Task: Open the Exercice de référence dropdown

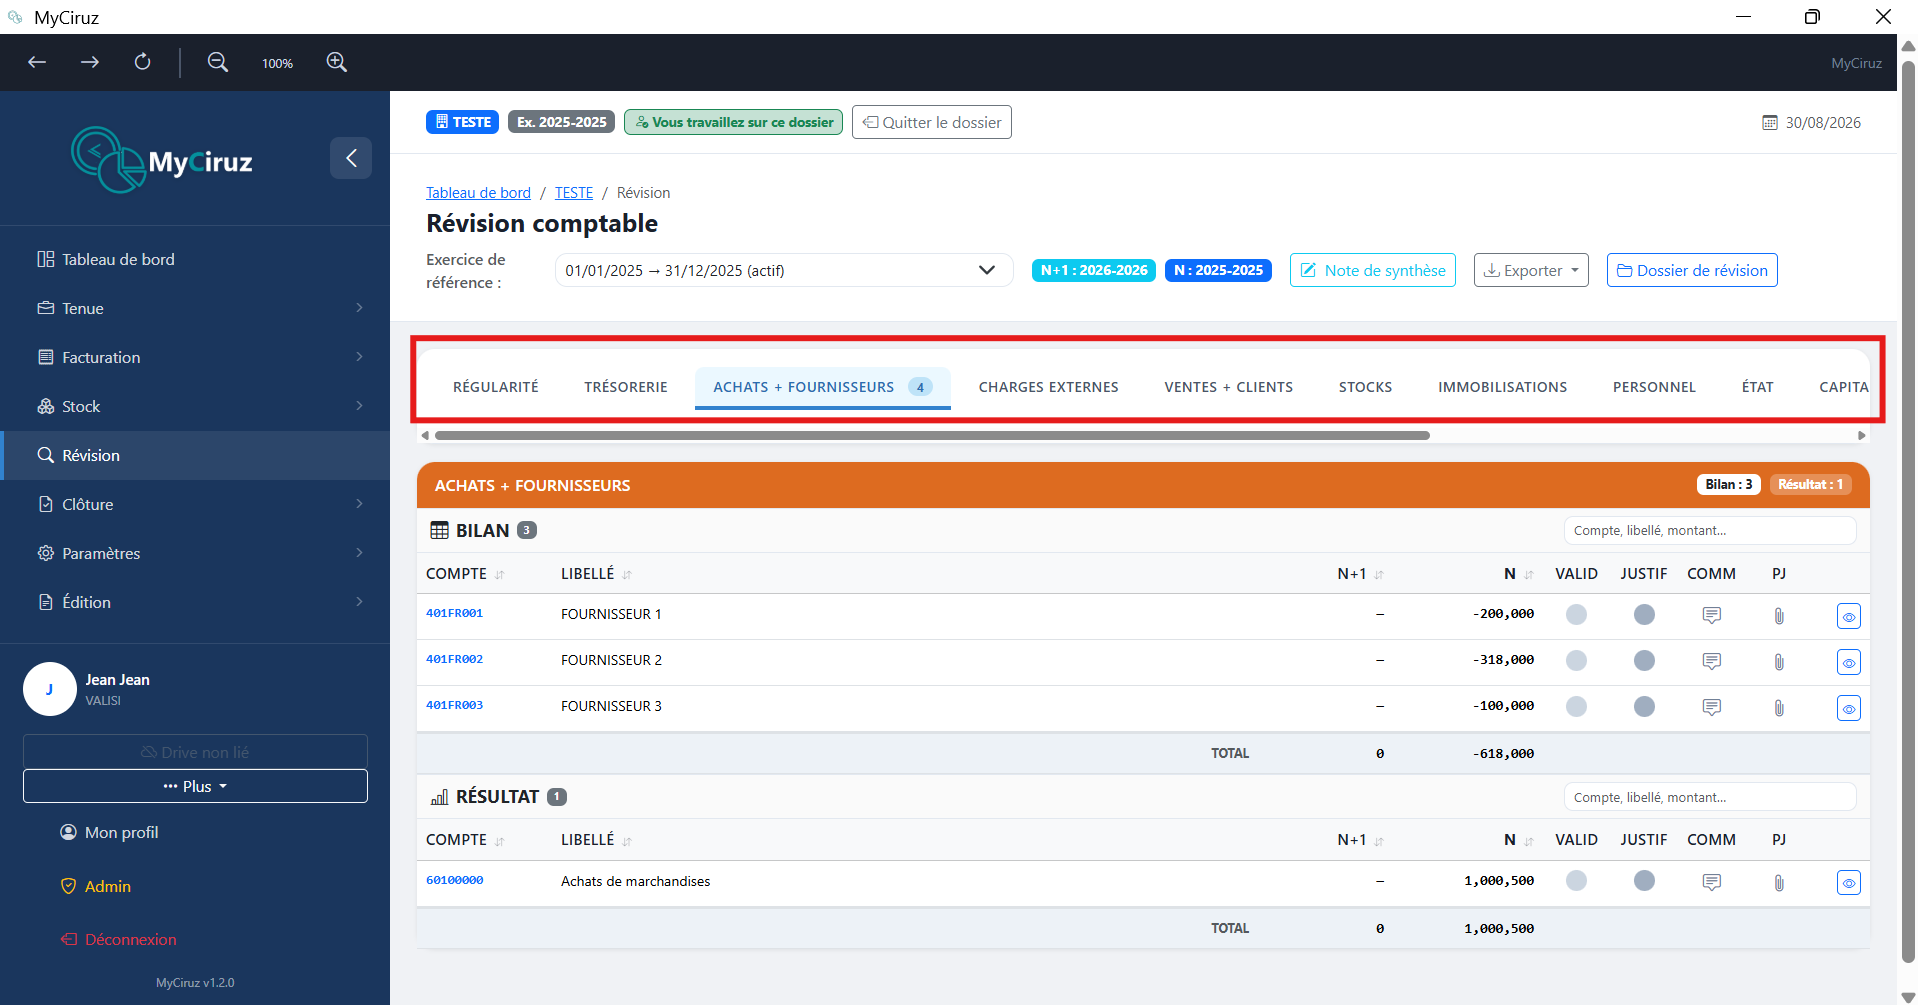Action: [784, 270]
